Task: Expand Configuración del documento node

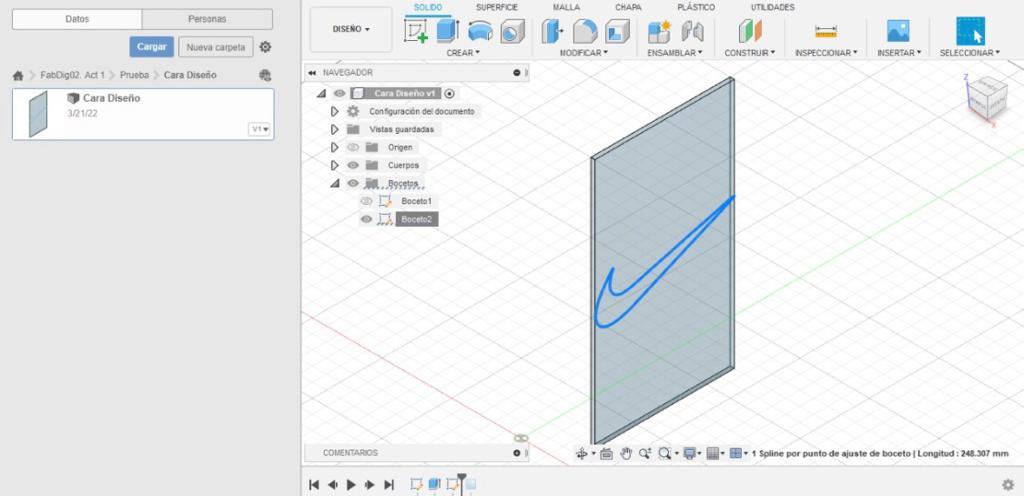Action: tap(335, 112)
